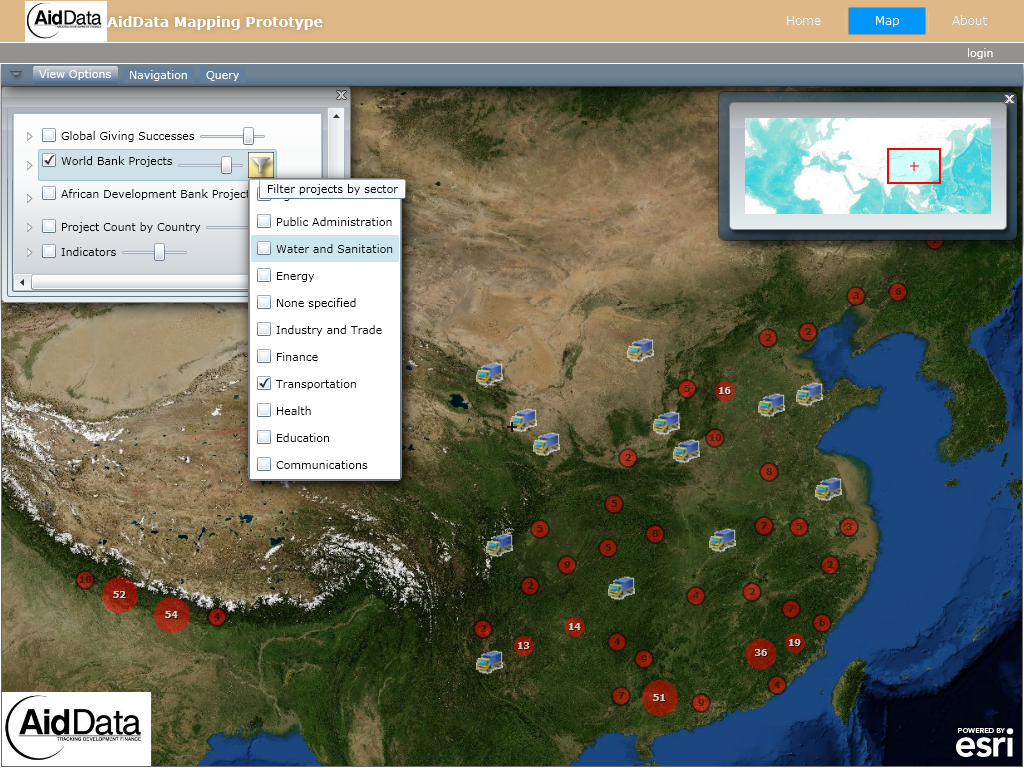This screenshot has height=768, width=1024.
Task: Click the layer list scroll-up arrow
Action: coord(336,116)
